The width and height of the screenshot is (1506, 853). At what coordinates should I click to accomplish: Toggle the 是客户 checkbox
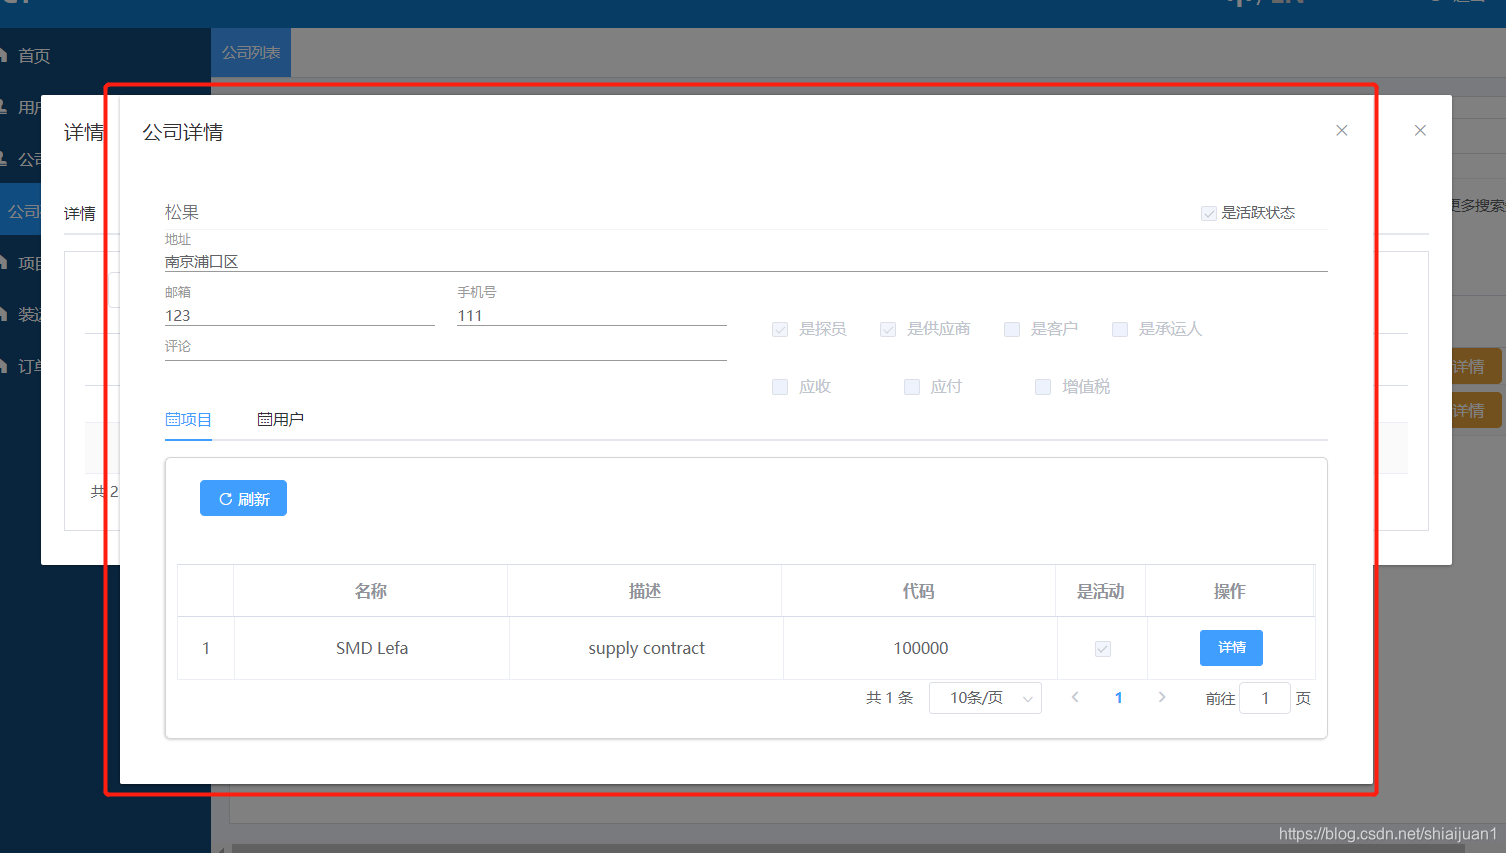(1012, 330)
